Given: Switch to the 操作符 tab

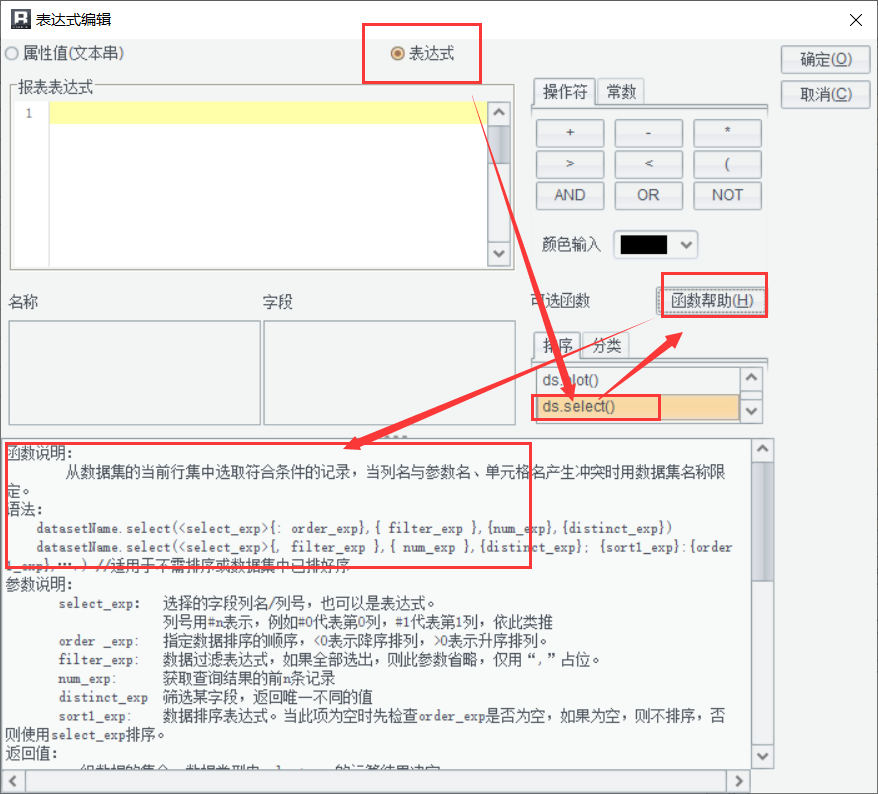Looking at the screenshot, I should [x=564, y=91].
